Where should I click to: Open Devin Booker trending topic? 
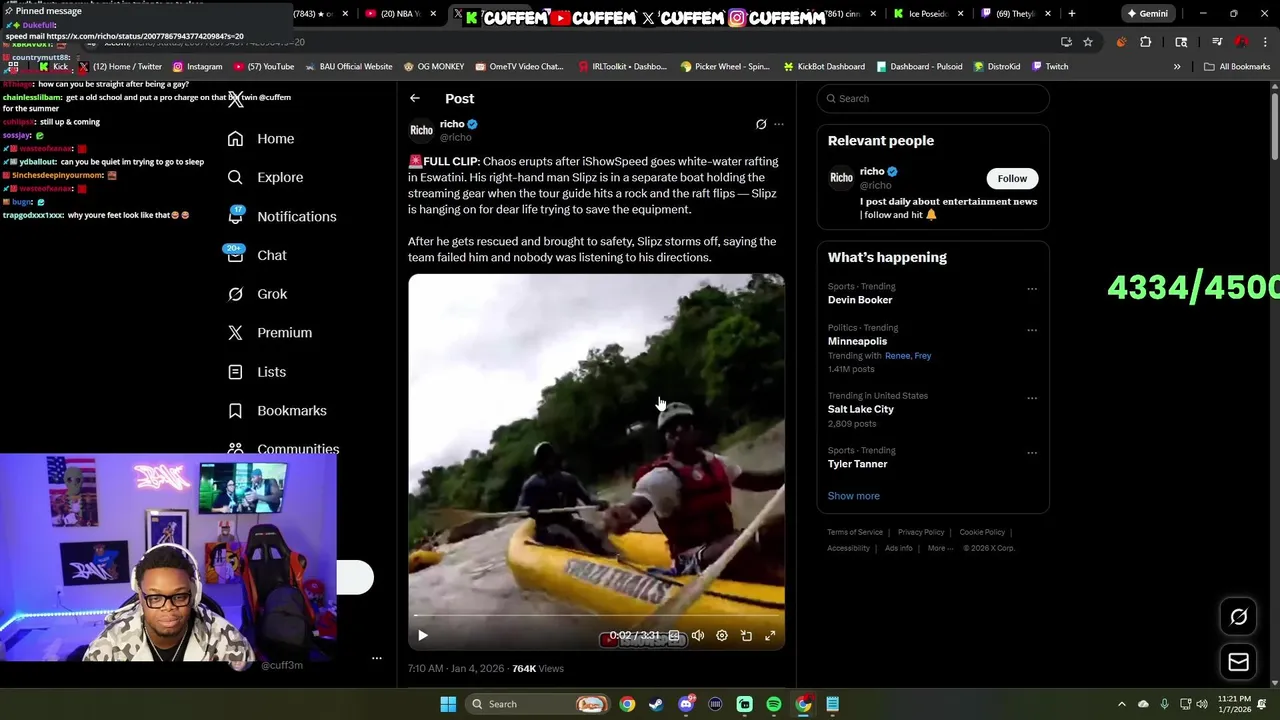(860, 300)
